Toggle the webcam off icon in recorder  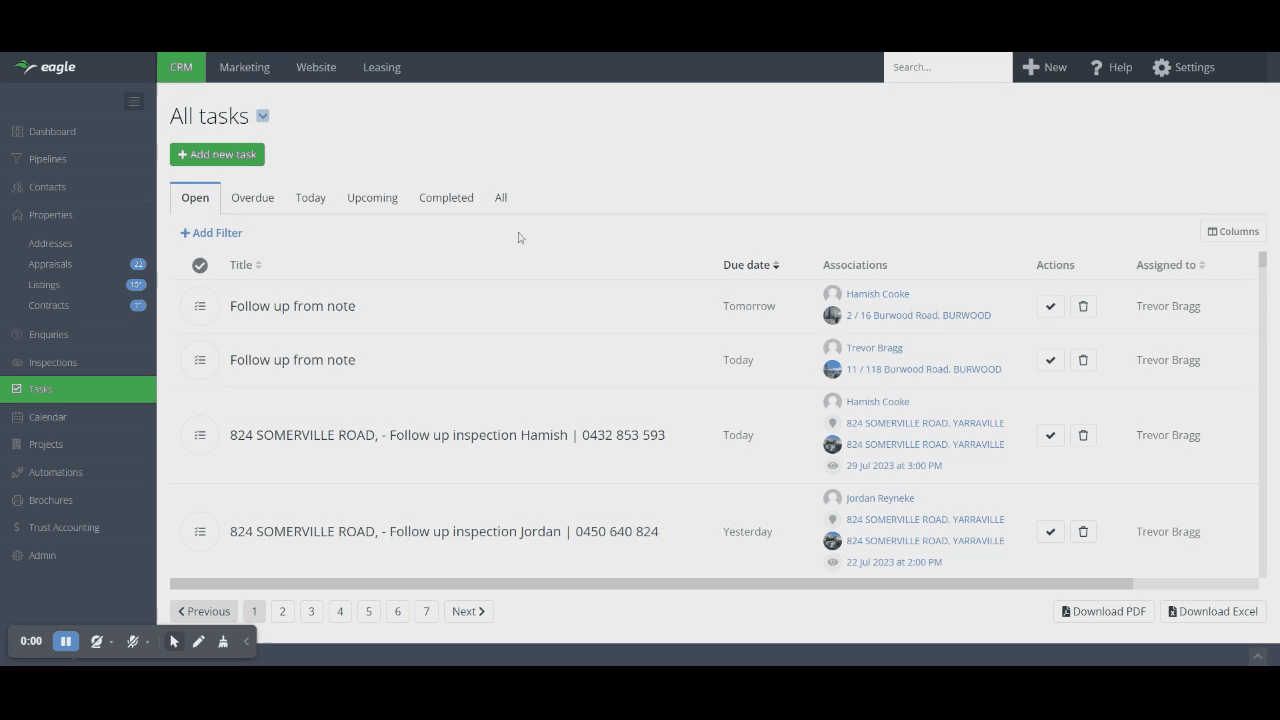[97, 642]
